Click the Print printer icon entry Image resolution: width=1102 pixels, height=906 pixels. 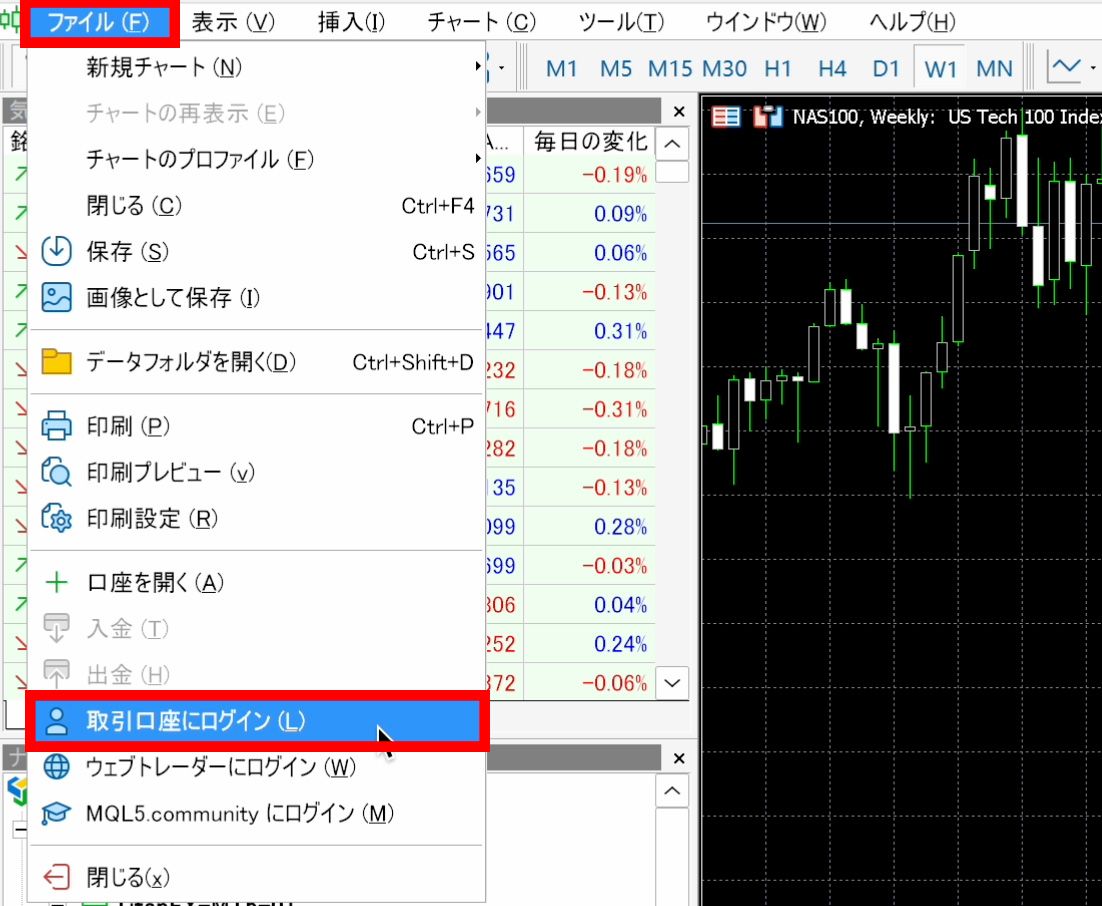pos(56,427)
